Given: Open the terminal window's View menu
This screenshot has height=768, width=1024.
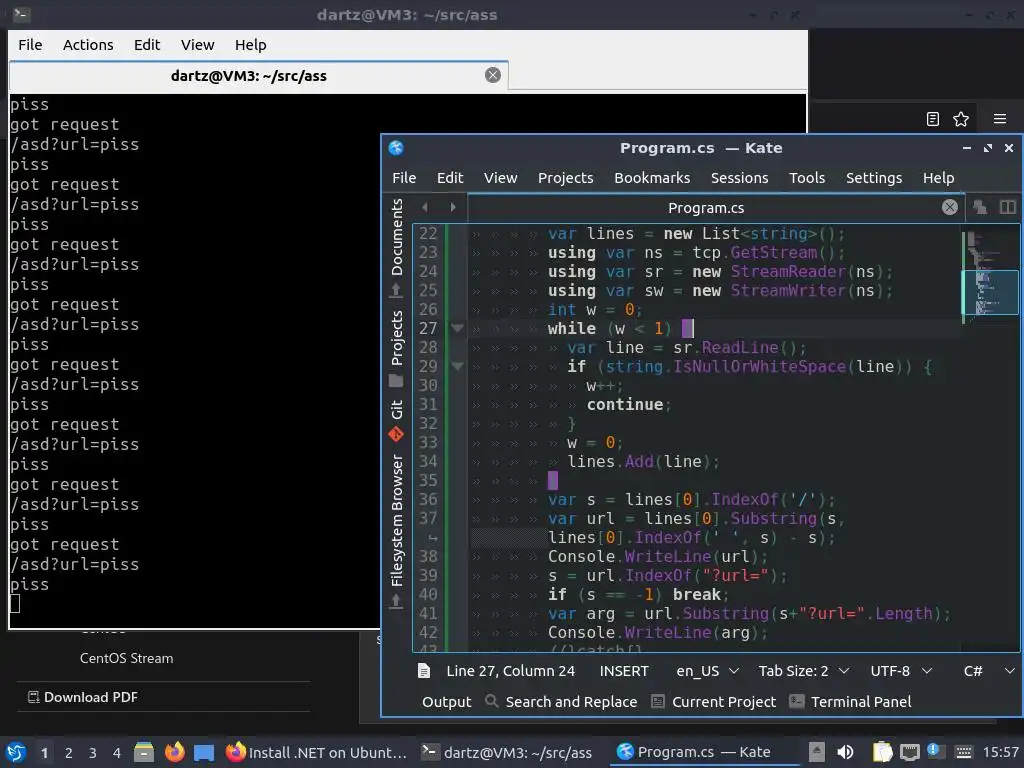Looking at the screenshot, I should point(197,44).
